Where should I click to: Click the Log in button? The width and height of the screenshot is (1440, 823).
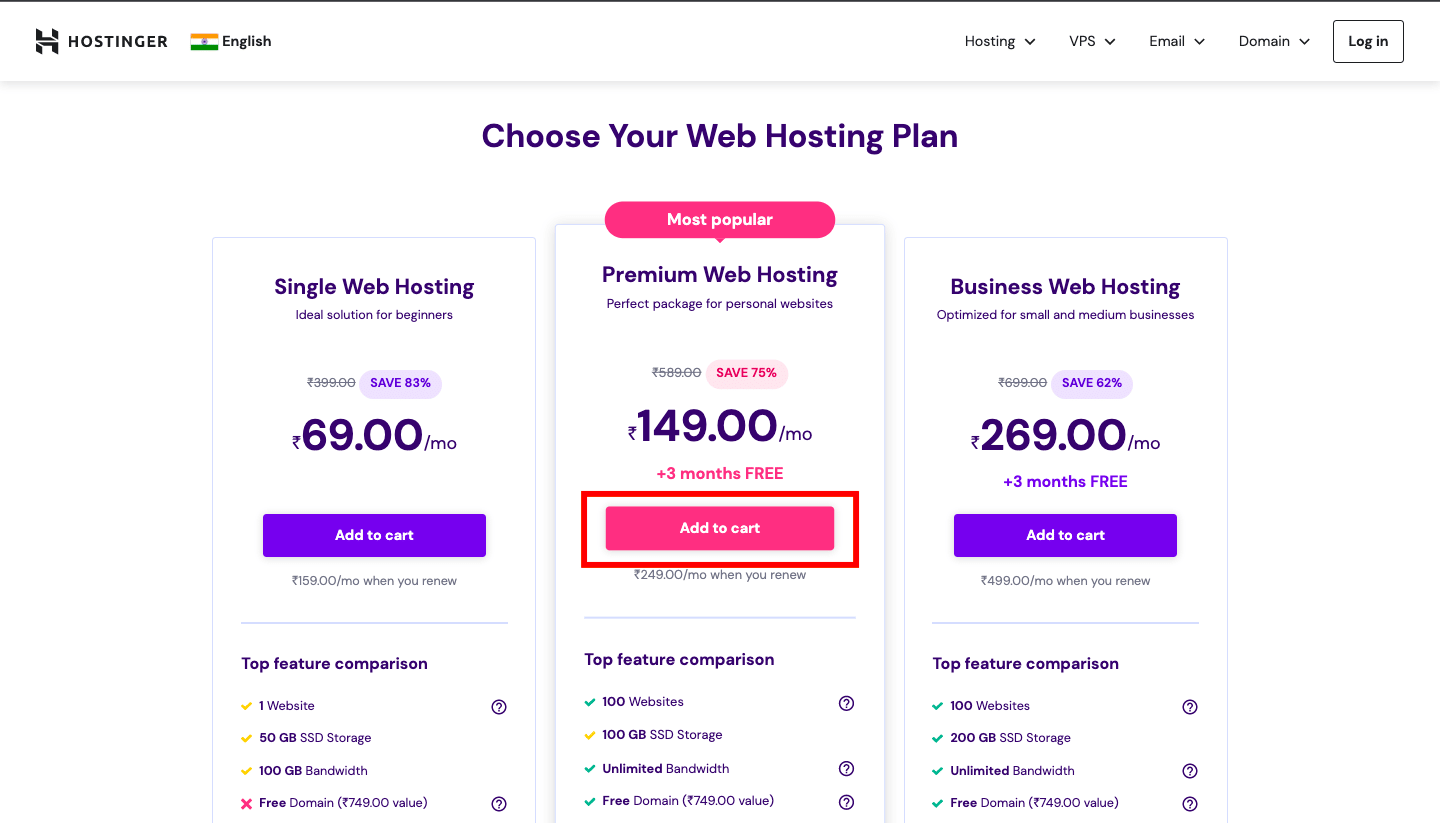[x=1368, y=41]
